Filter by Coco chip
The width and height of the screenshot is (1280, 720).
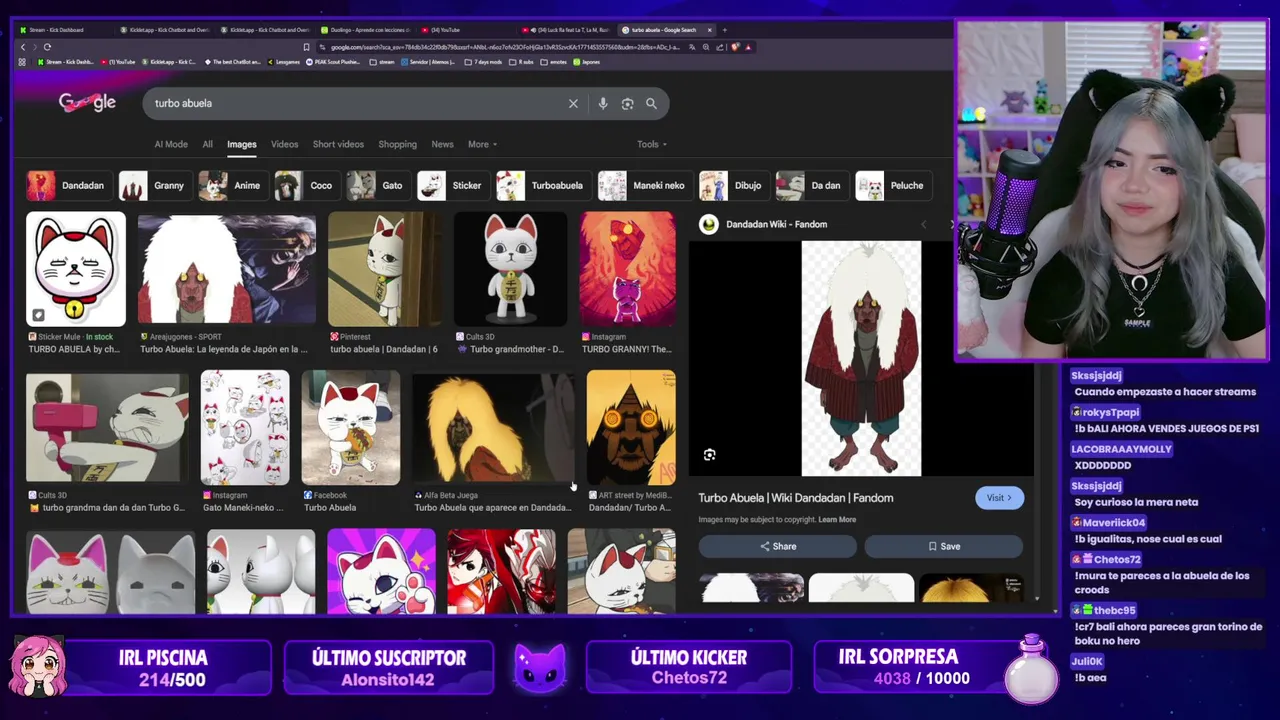(x=306, y=185)
